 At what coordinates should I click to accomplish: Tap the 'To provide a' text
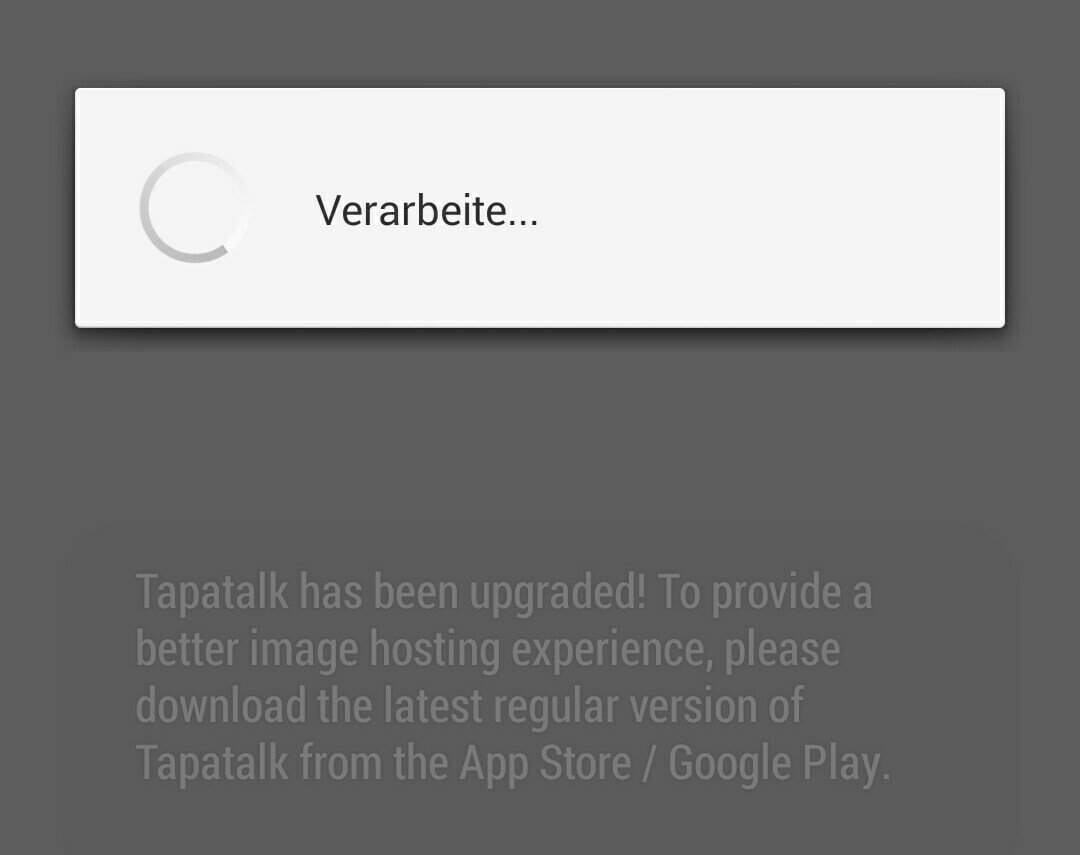pyautogui.click(x=765, y=593)
